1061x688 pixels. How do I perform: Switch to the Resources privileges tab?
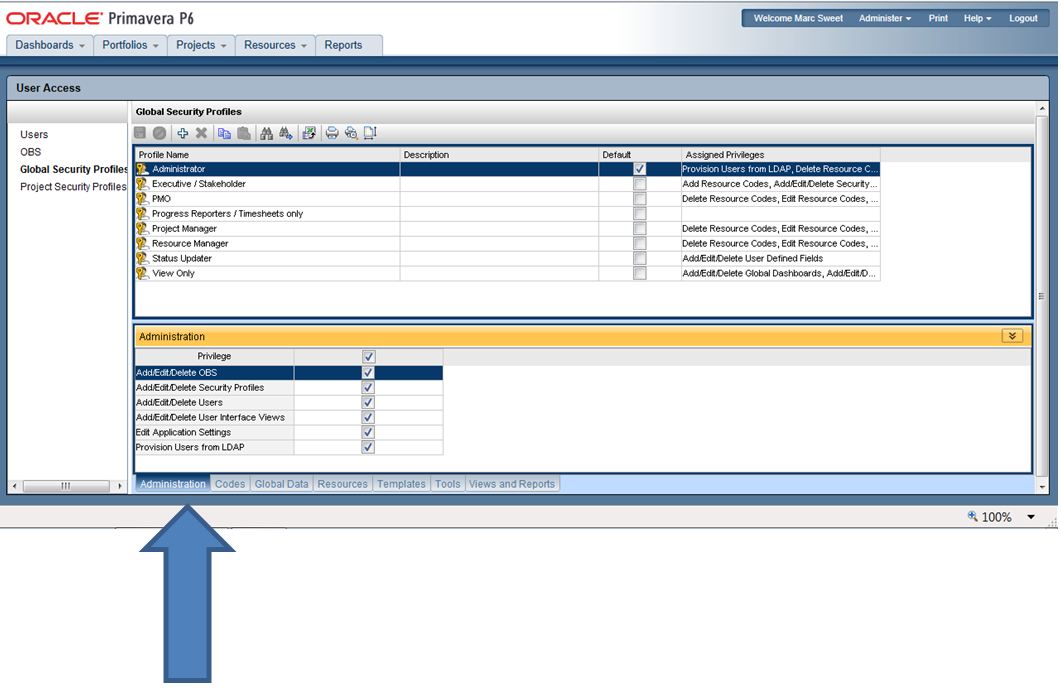342,484
